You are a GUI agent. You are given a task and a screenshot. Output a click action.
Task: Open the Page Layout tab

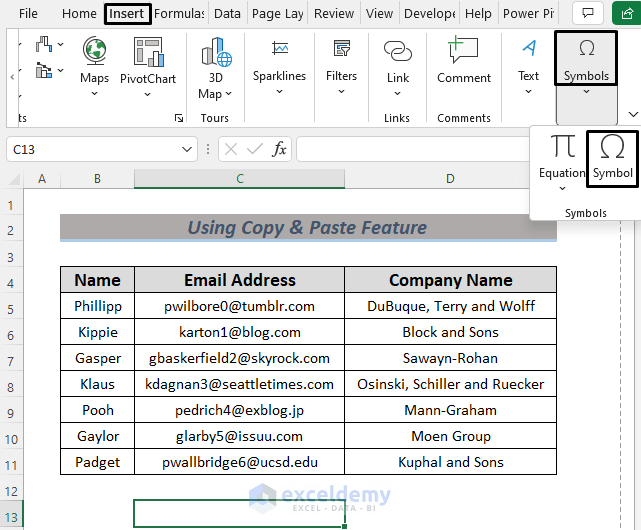click(x=278, y=14)
